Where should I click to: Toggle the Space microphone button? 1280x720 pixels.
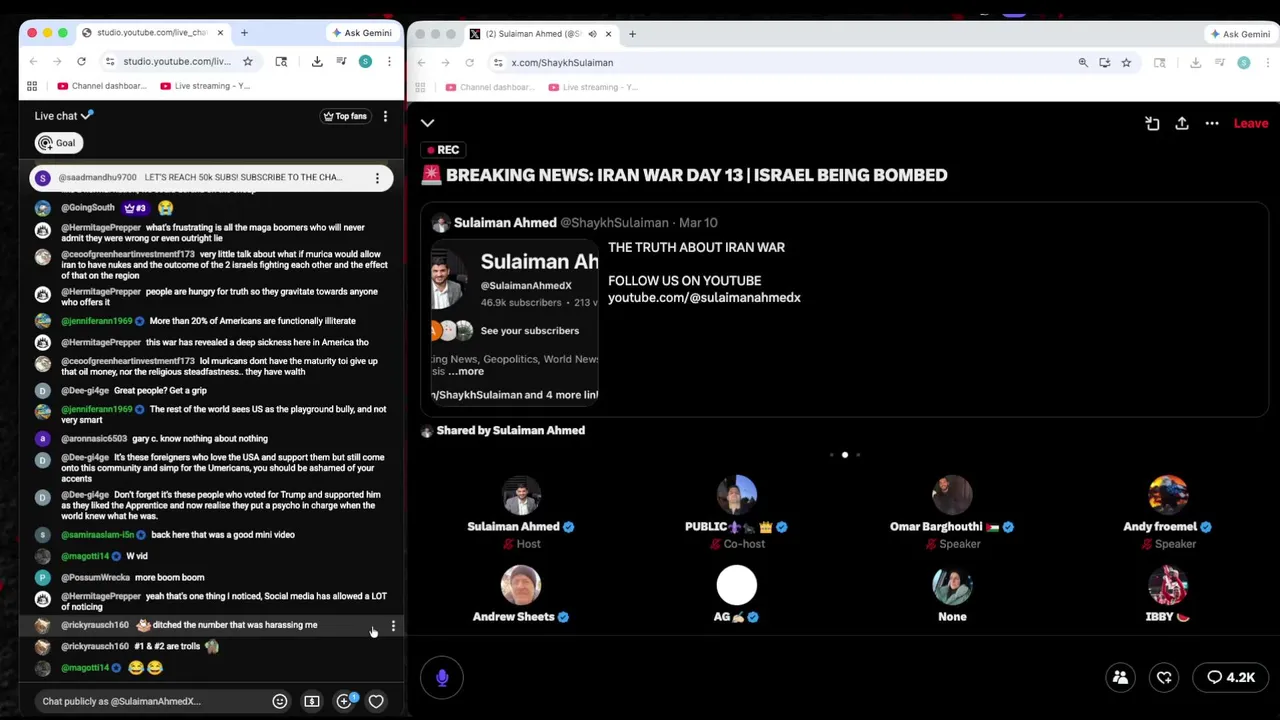click(442, 677)
